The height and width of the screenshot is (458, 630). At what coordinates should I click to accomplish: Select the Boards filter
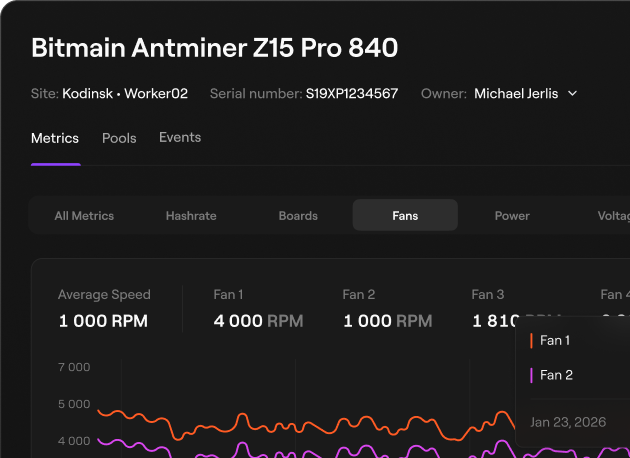click(x=298, y=216)
